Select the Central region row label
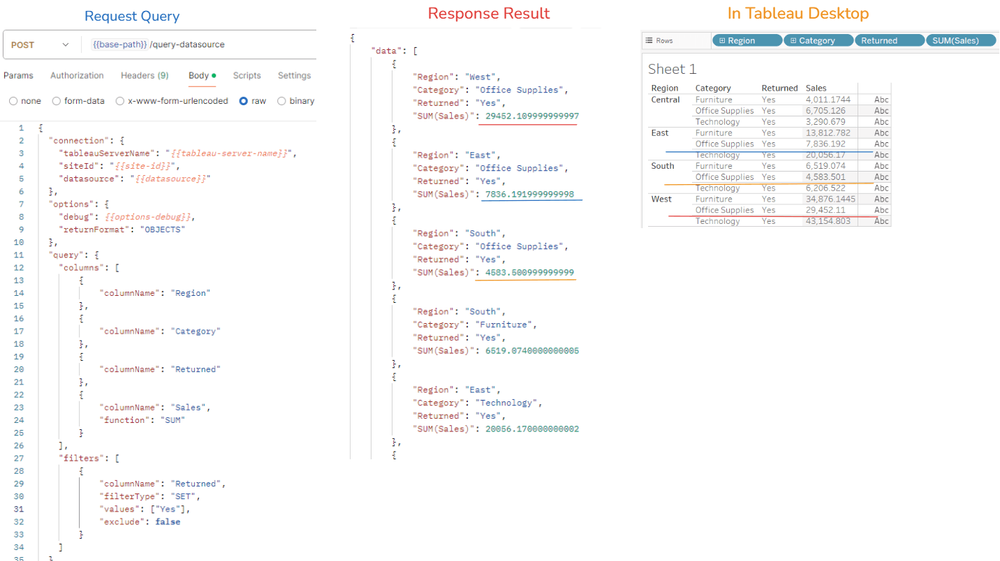The height and width of the screenshot is (561, 1000). (x=665, y=99)
